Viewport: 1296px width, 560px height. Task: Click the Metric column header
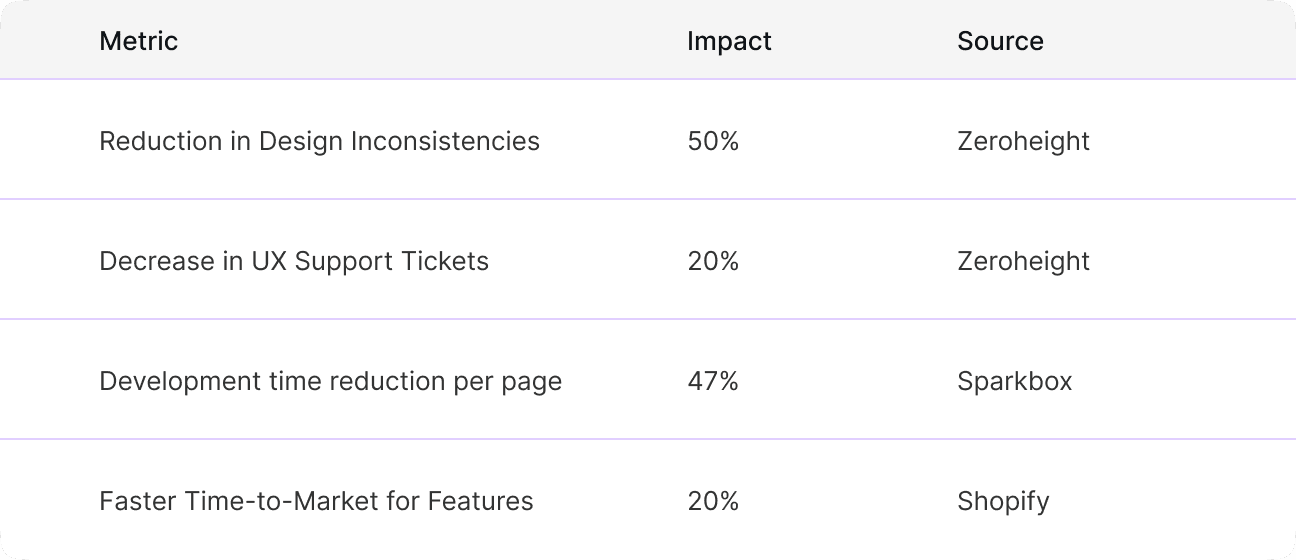point(138,41)
